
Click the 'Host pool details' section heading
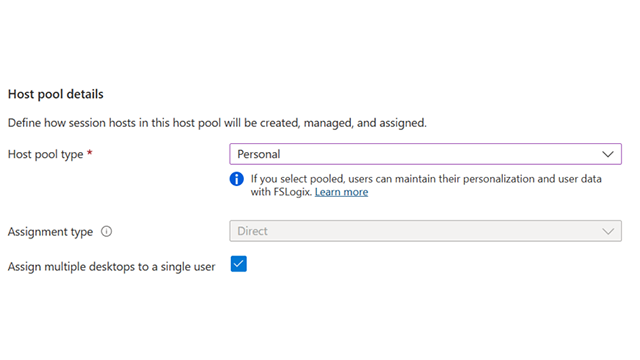pos(56,94)
